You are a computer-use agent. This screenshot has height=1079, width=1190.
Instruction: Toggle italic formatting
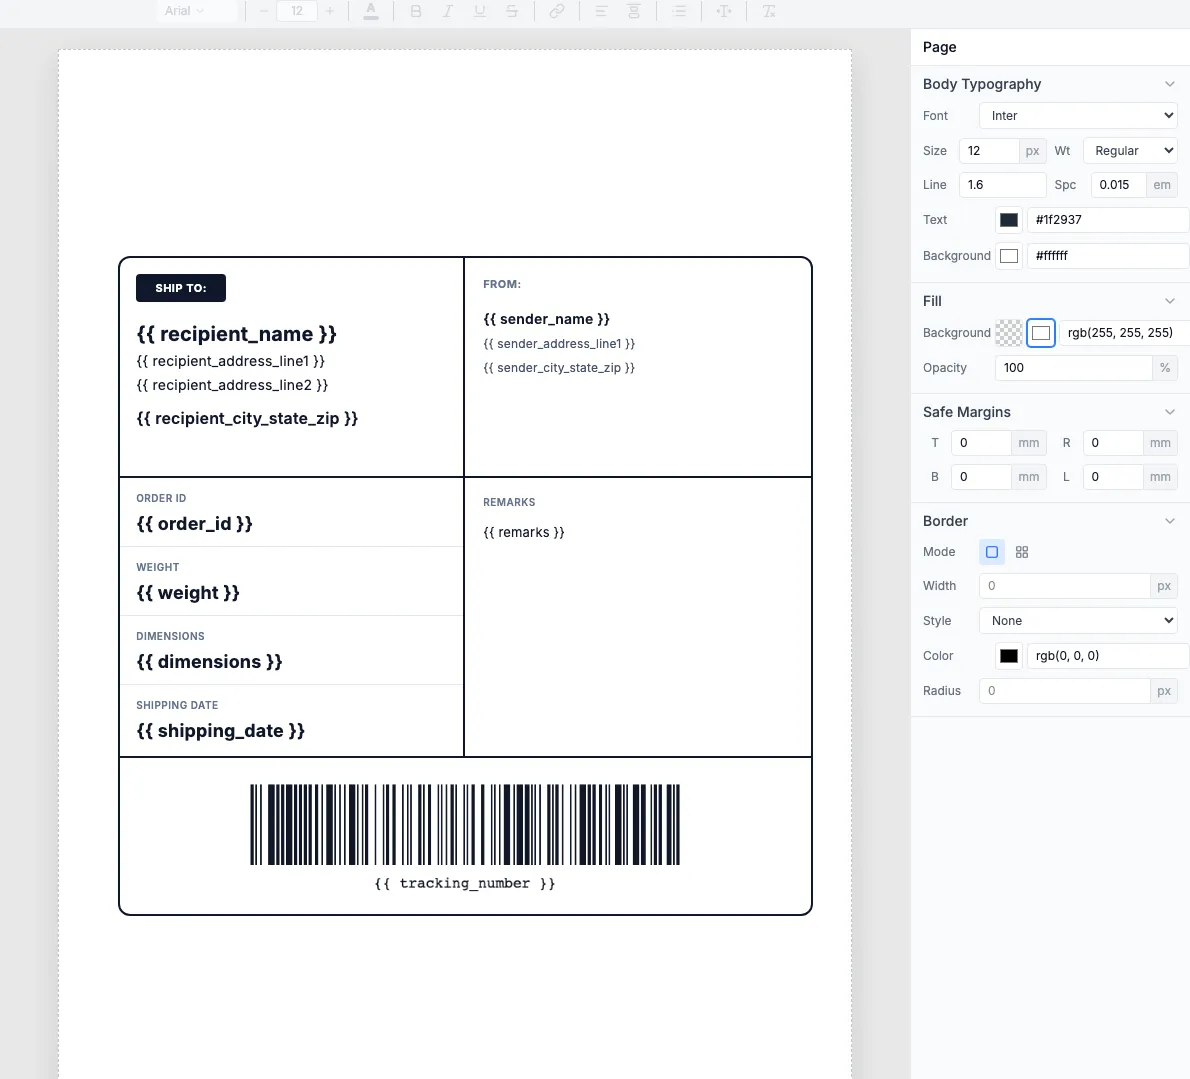[x=448, y=11]
